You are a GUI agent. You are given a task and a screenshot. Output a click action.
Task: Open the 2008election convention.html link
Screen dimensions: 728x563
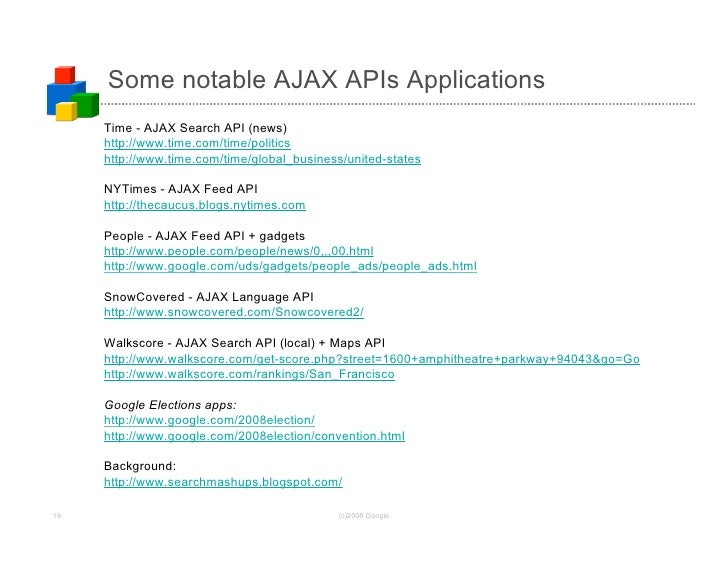click(254, 436)
